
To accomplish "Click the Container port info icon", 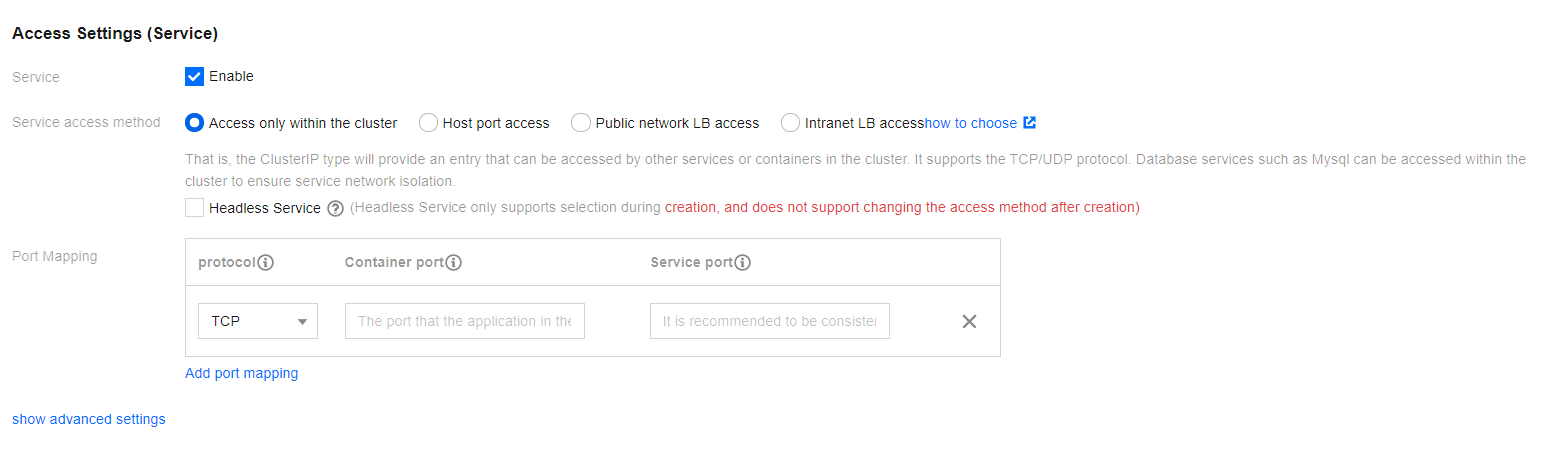I will [x=453, y=263].
